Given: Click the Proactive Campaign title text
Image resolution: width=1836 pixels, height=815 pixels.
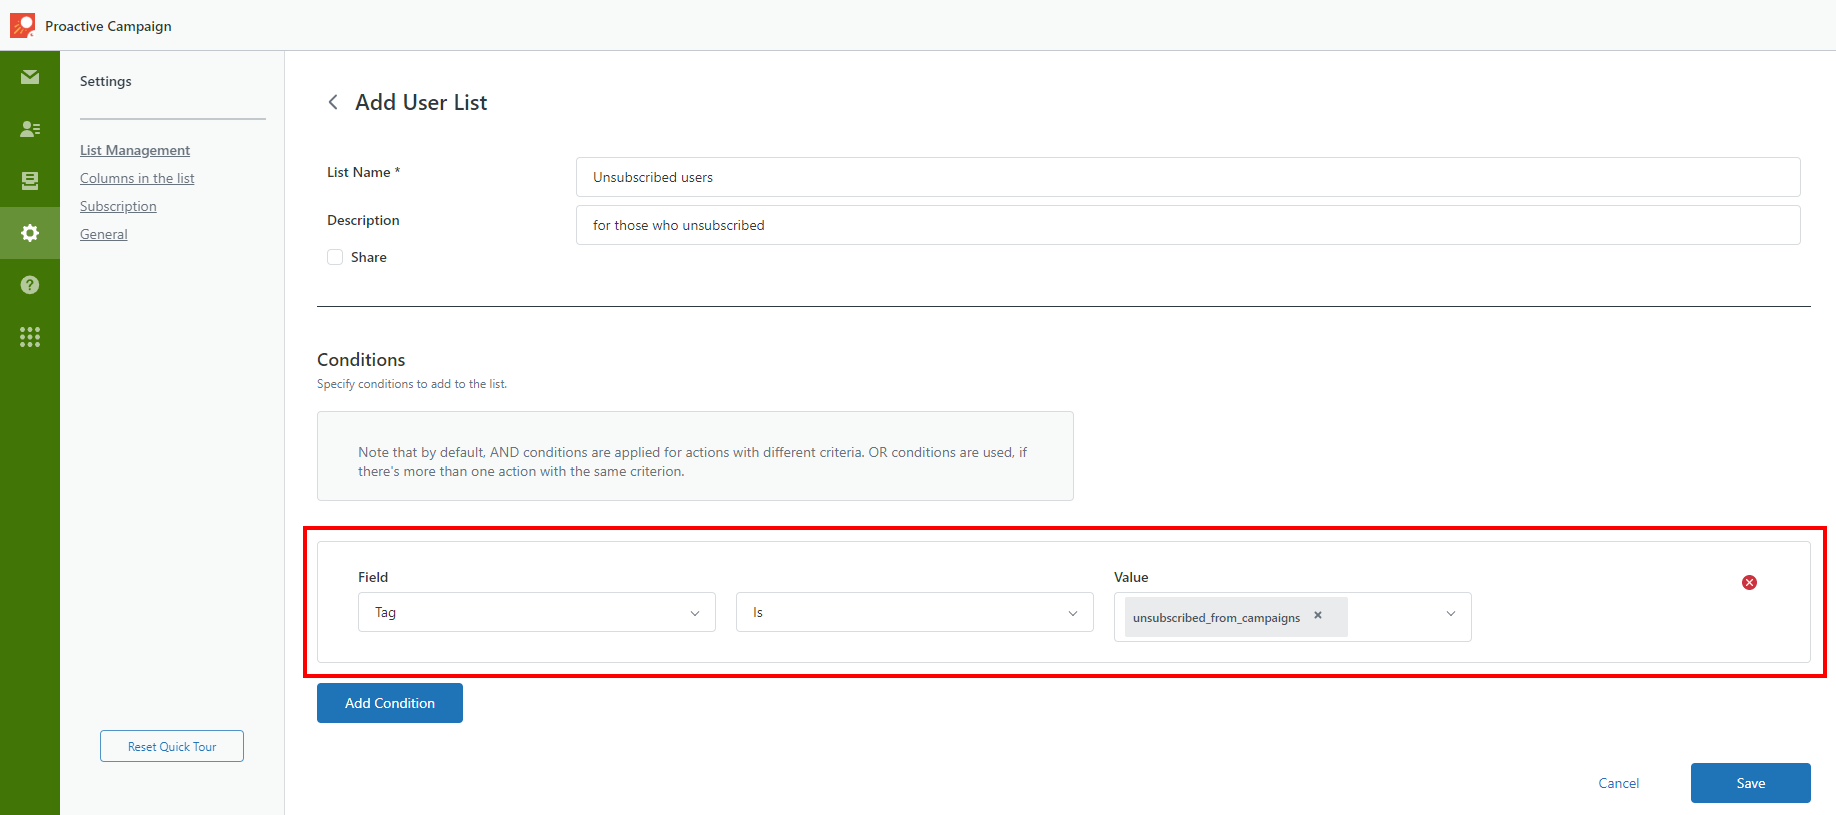Looking at the screenshot, I should [108, 26].
